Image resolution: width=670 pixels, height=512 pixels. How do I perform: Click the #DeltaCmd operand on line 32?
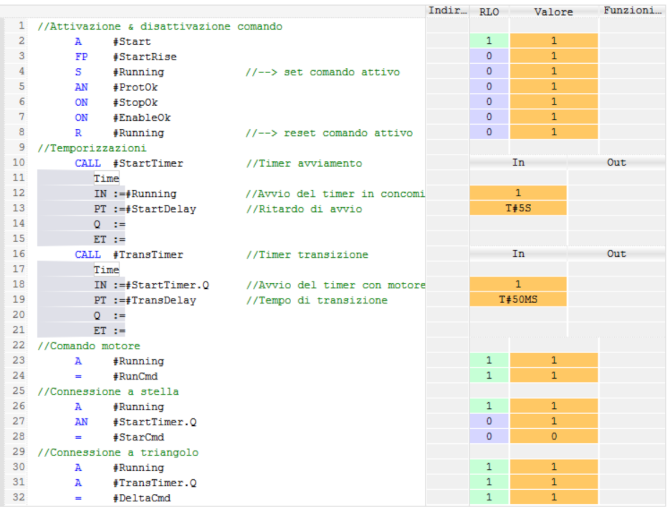pyautogui.click(x=140, y=498)
